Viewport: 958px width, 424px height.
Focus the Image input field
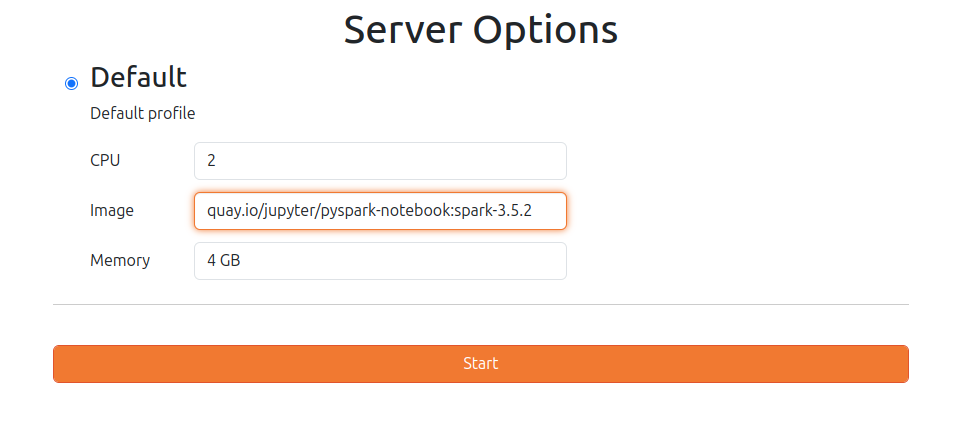pos(380,211)
